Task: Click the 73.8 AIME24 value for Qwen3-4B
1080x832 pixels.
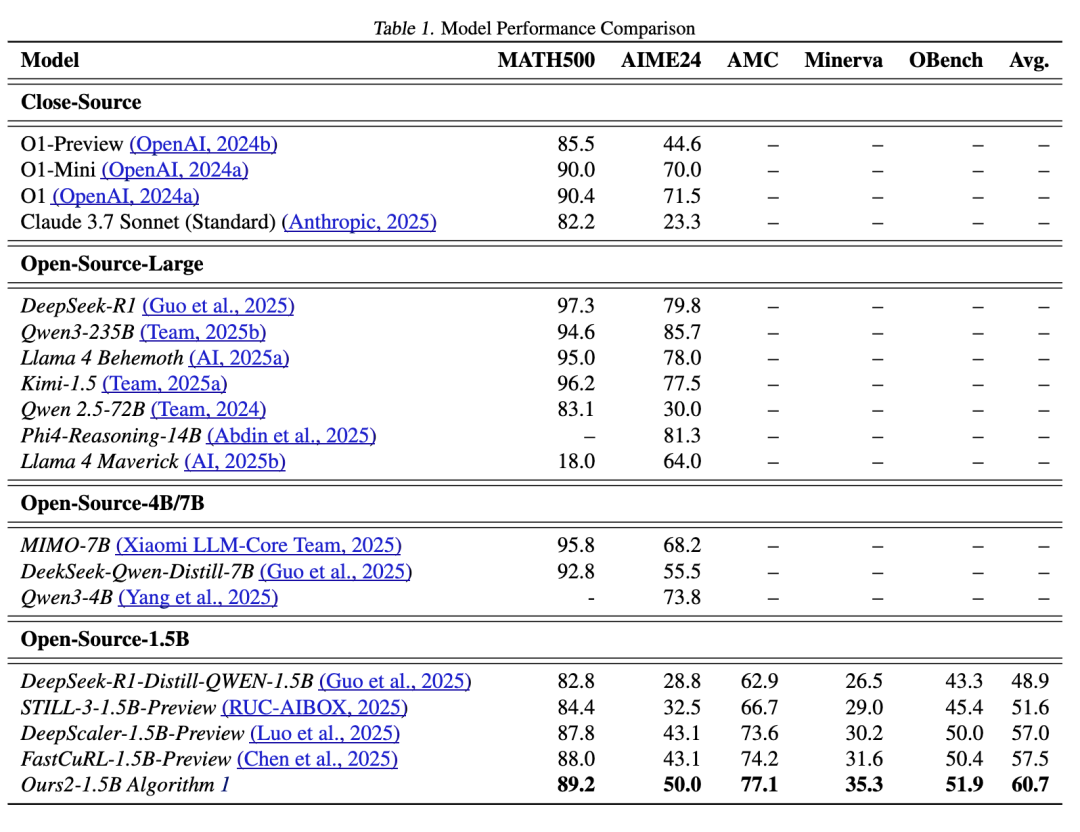Action: (x=682, y=597)
